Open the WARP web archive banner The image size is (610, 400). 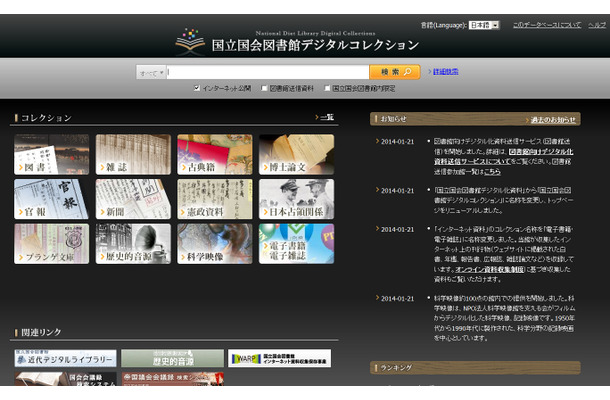click(279, 358)
